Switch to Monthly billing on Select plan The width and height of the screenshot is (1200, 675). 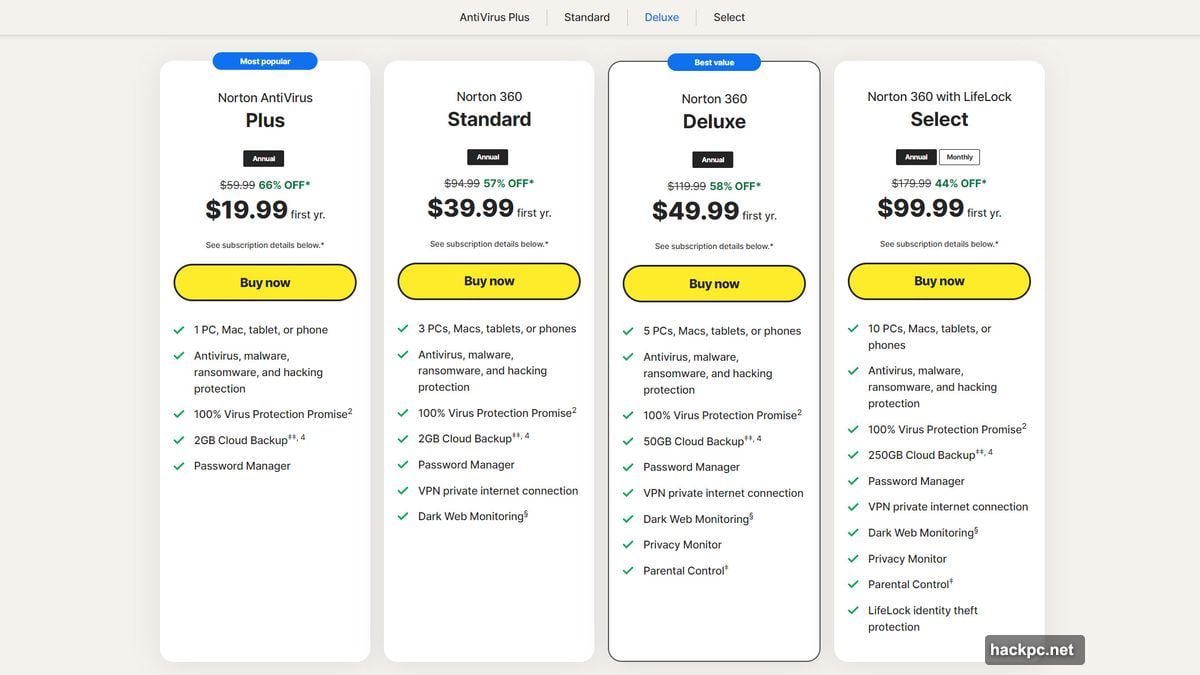pos(959,156)
